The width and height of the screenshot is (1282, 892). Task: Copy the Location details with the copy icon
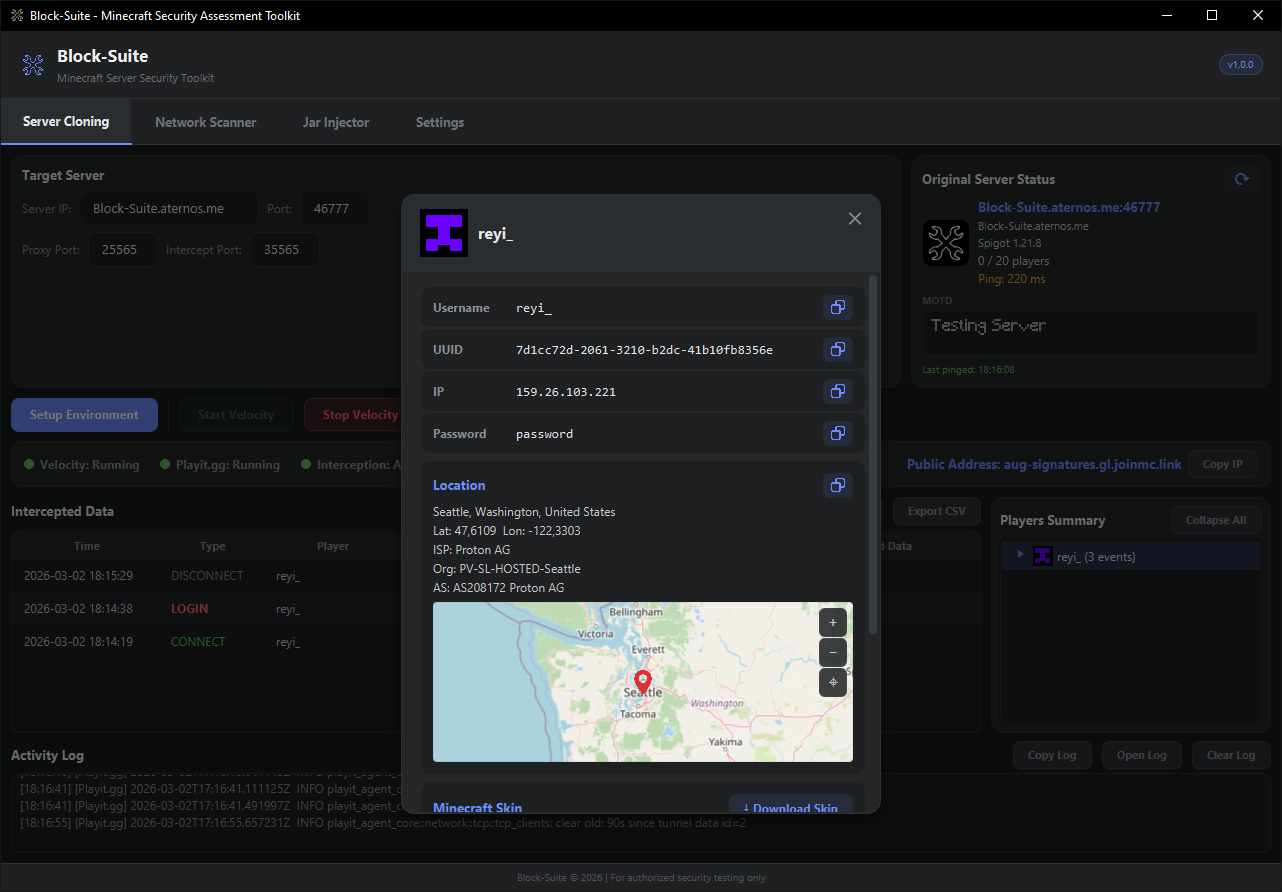pos(837,485)
